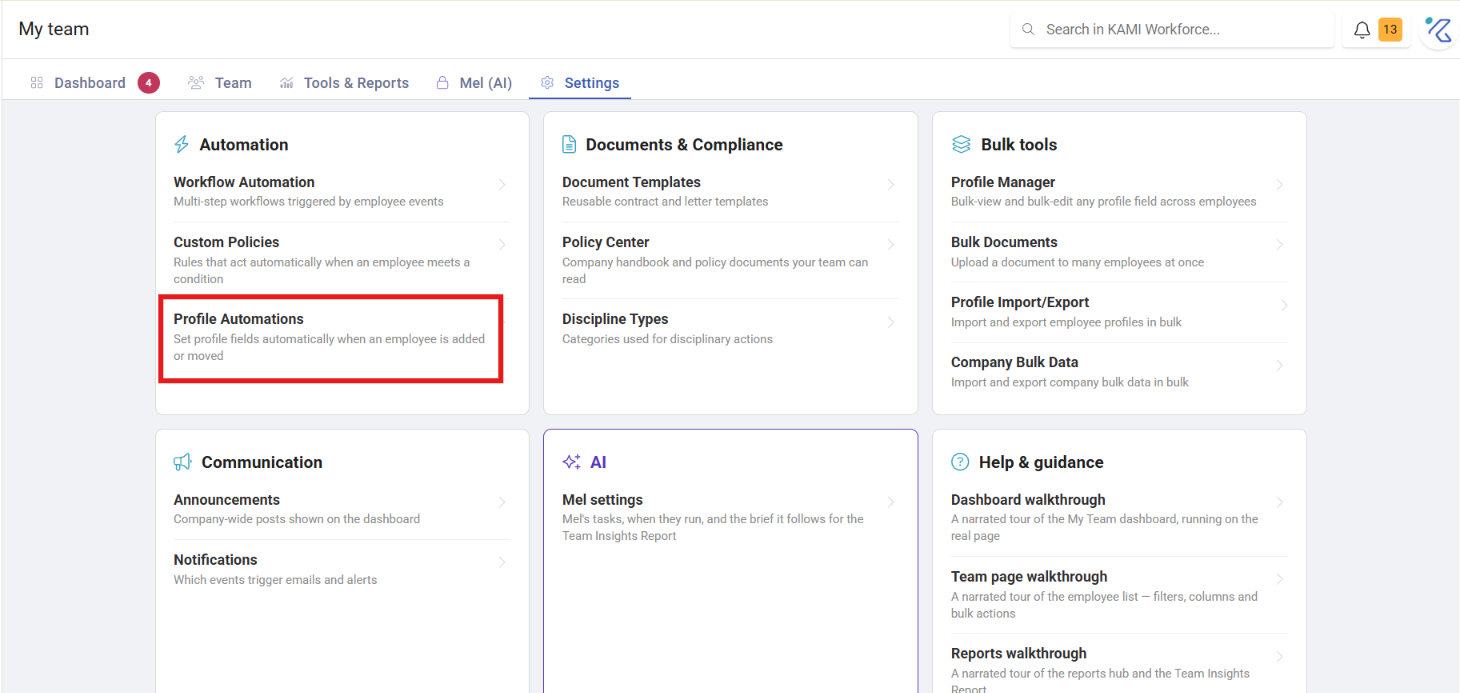
Task: Expand the Workflow Automation chevron
Action: (502, 185)
